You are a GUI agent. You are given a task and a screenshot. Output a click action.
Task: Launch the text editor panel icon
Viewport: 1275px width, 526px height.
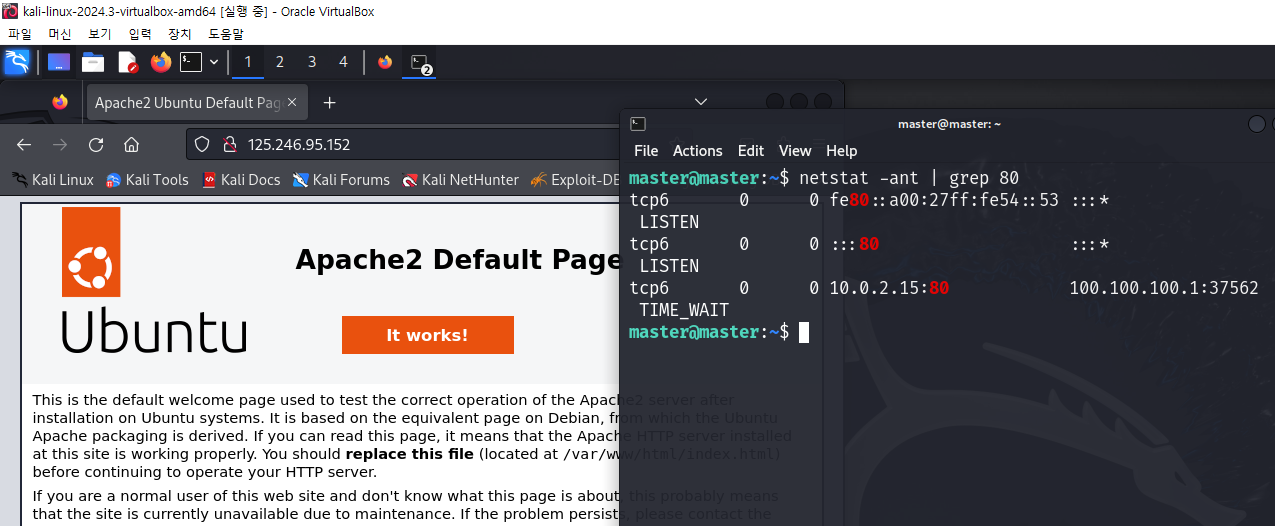pyautogui.click(x=127, y=62)
